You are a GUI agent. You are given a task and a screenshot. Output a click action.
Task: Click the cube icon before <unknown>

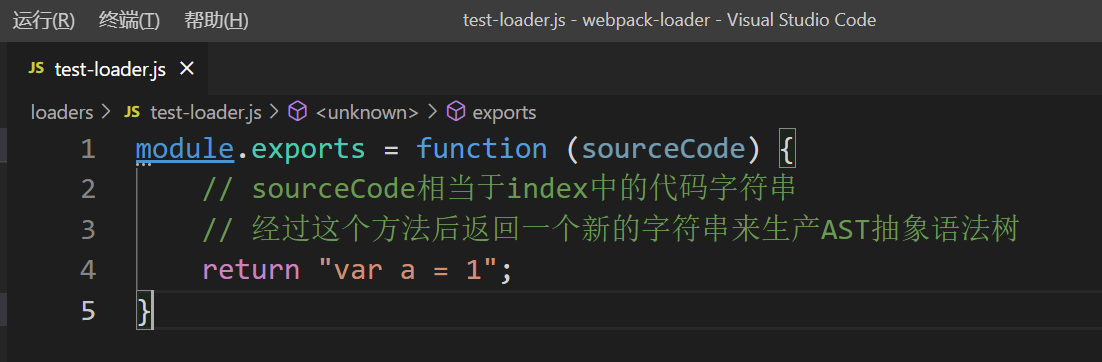tap(299, 112)
